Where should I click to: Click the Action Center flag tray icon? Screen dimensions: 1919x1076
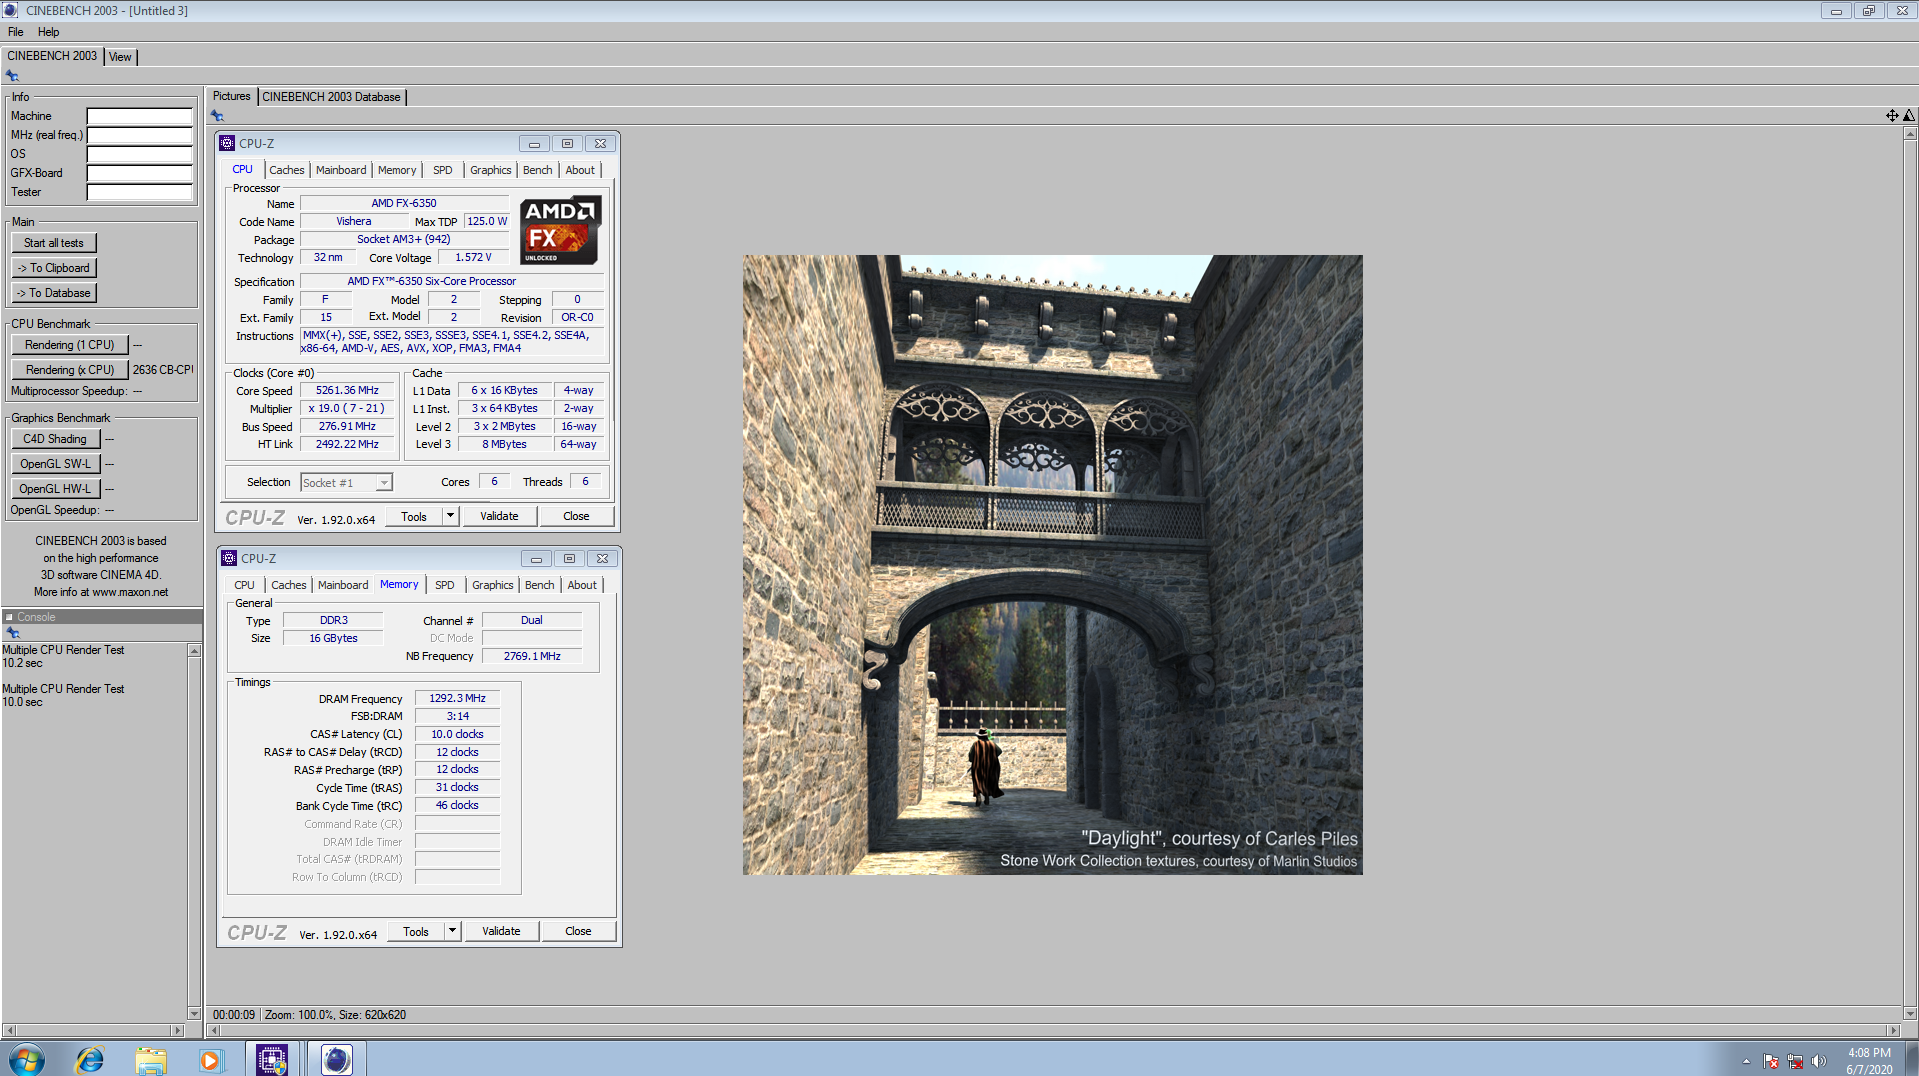[x=1771, y=1061]
